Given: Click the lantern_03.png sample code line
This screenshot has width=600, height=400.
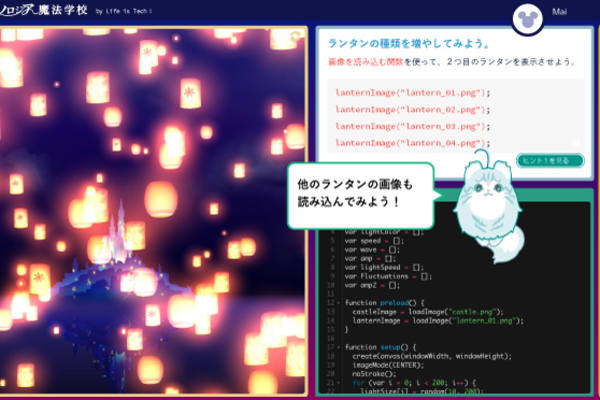Looking at the screenshot, I should pos(413,126).
